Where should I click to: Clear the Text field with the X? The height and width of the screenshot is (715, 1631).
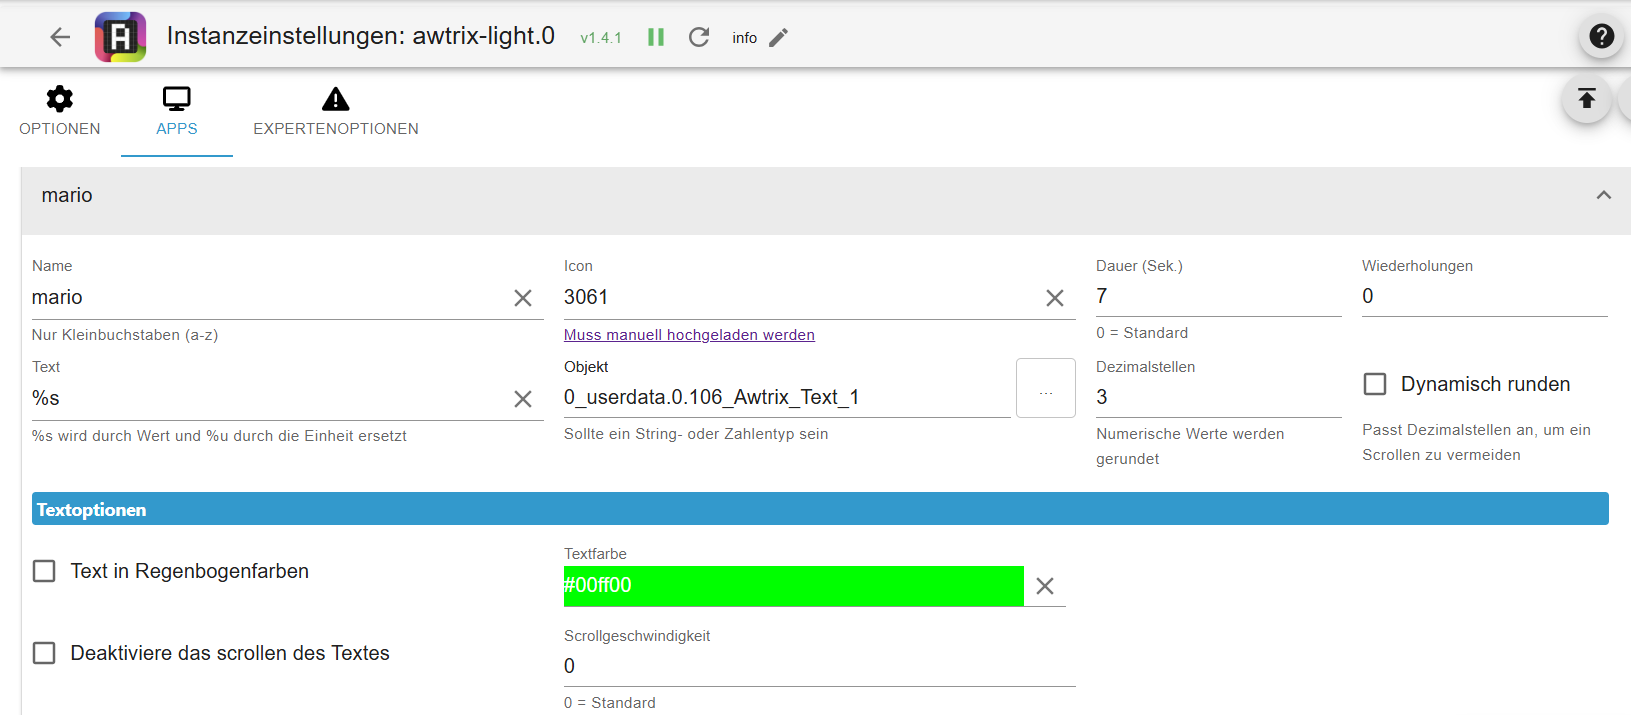click(x=523, y=399)
